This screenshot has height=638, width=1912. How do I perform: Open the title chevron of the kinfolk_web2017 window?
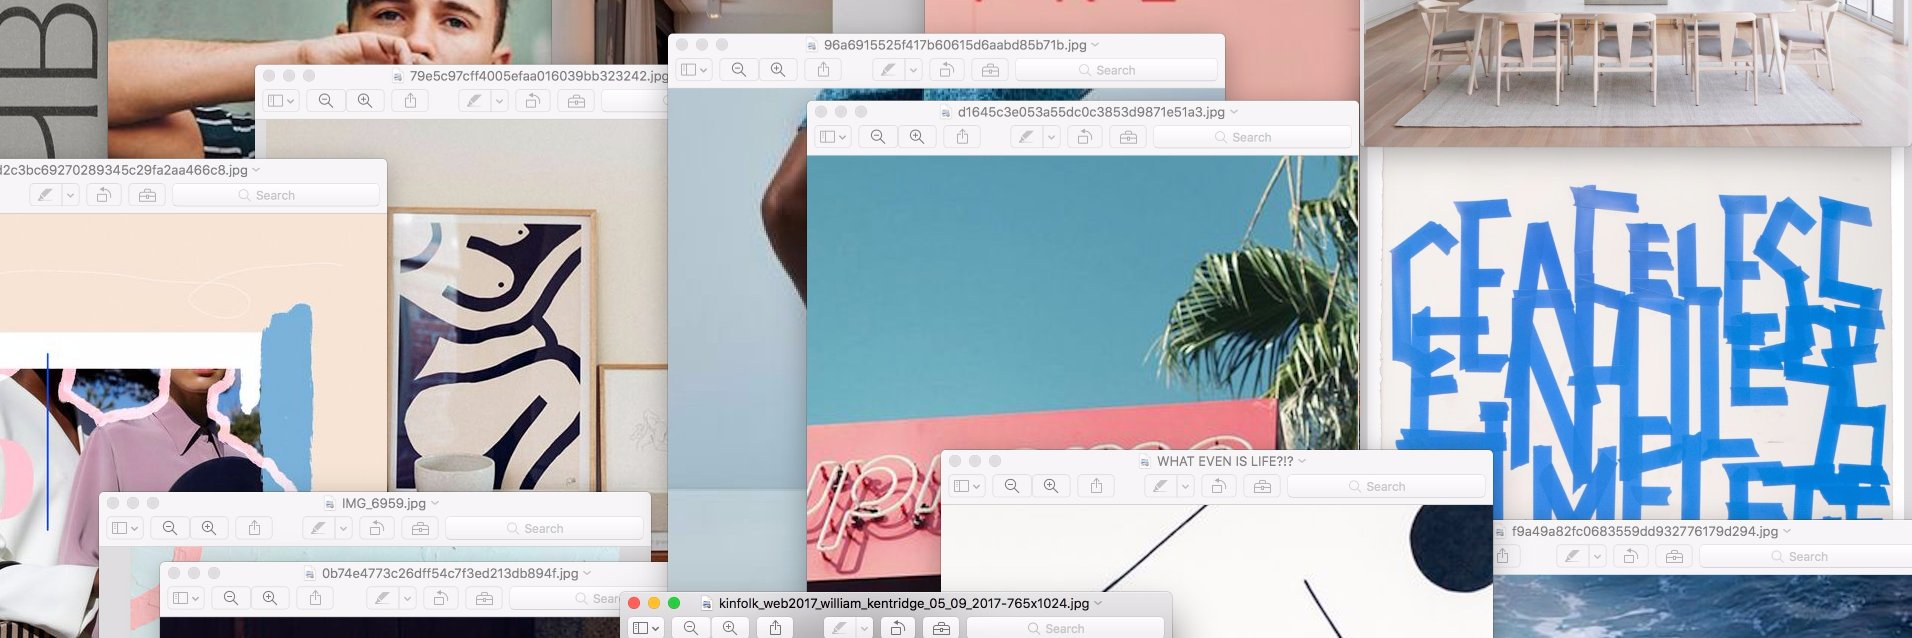click(1098, 603)
